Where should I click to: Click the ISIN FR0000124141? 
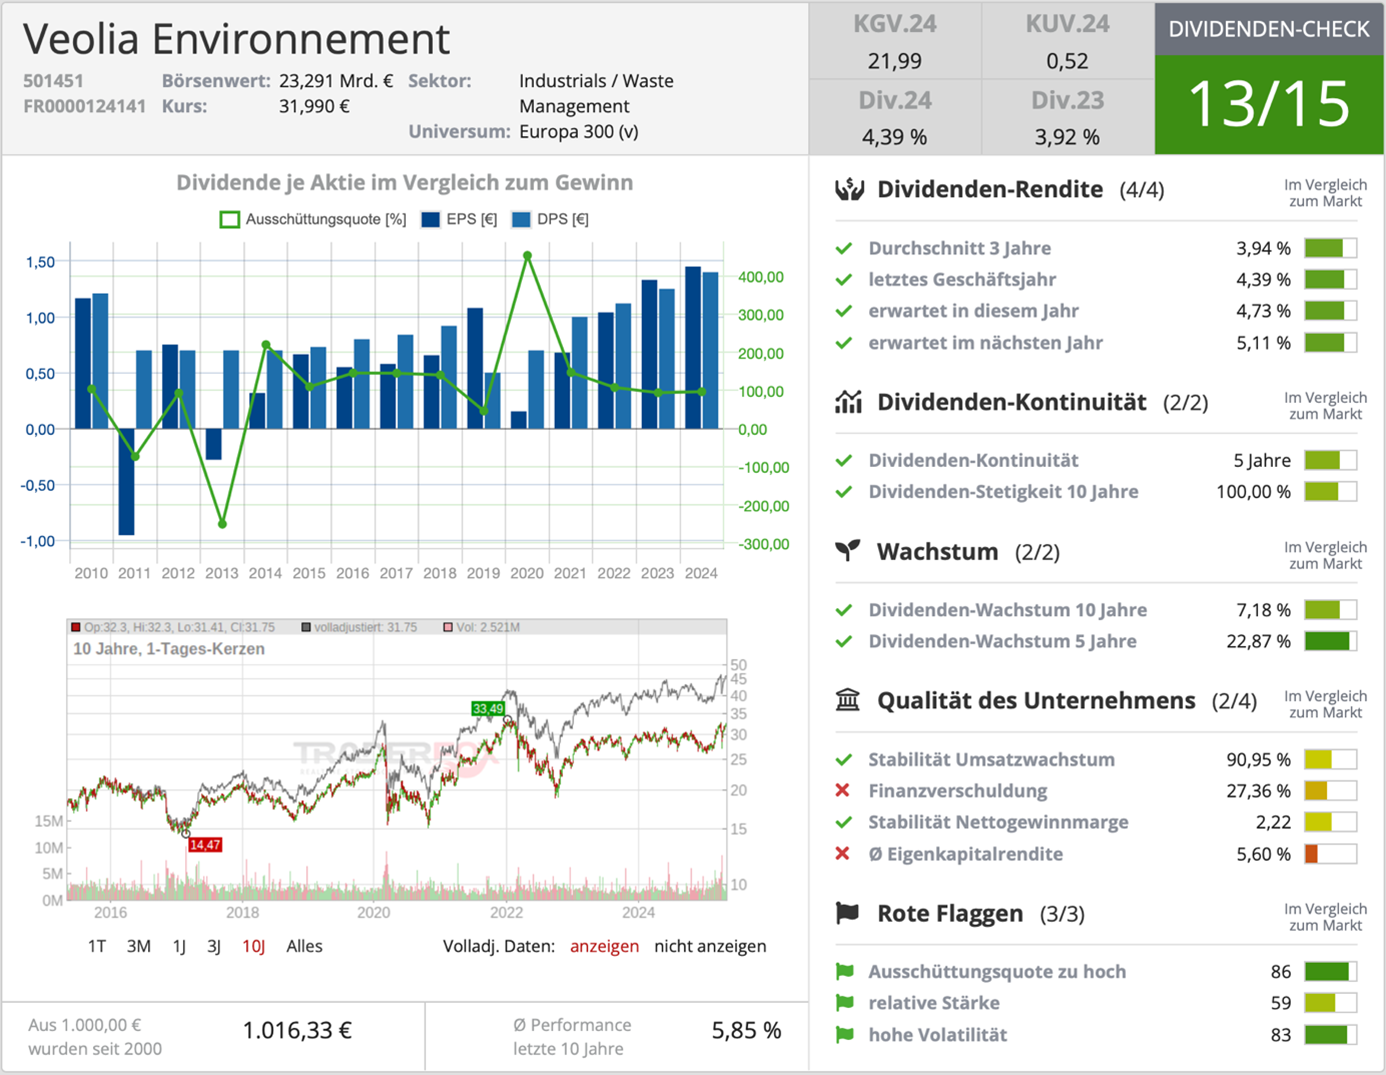pos(84,106)
